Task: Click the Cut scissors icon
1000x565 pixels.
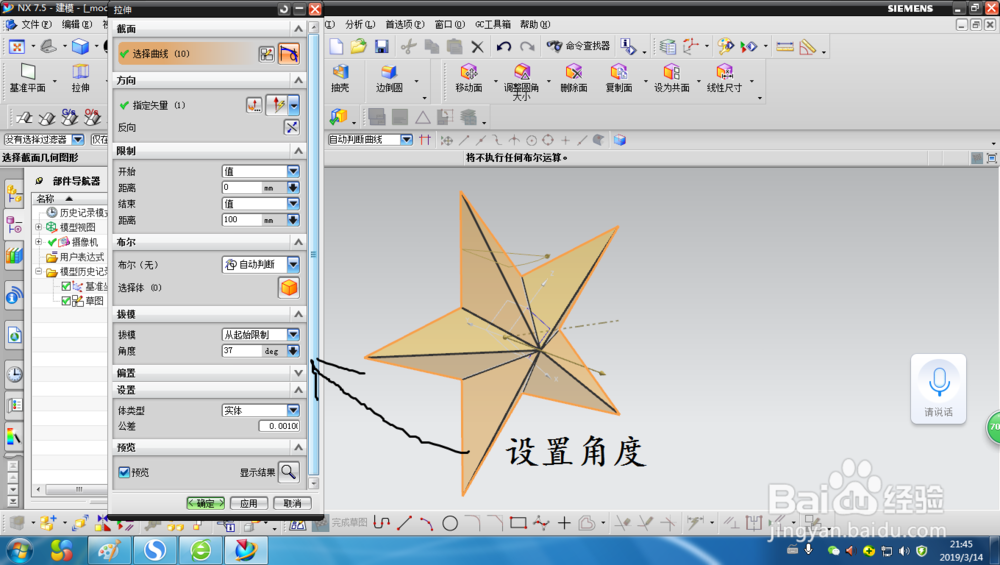Action: (x=408, y=46)
